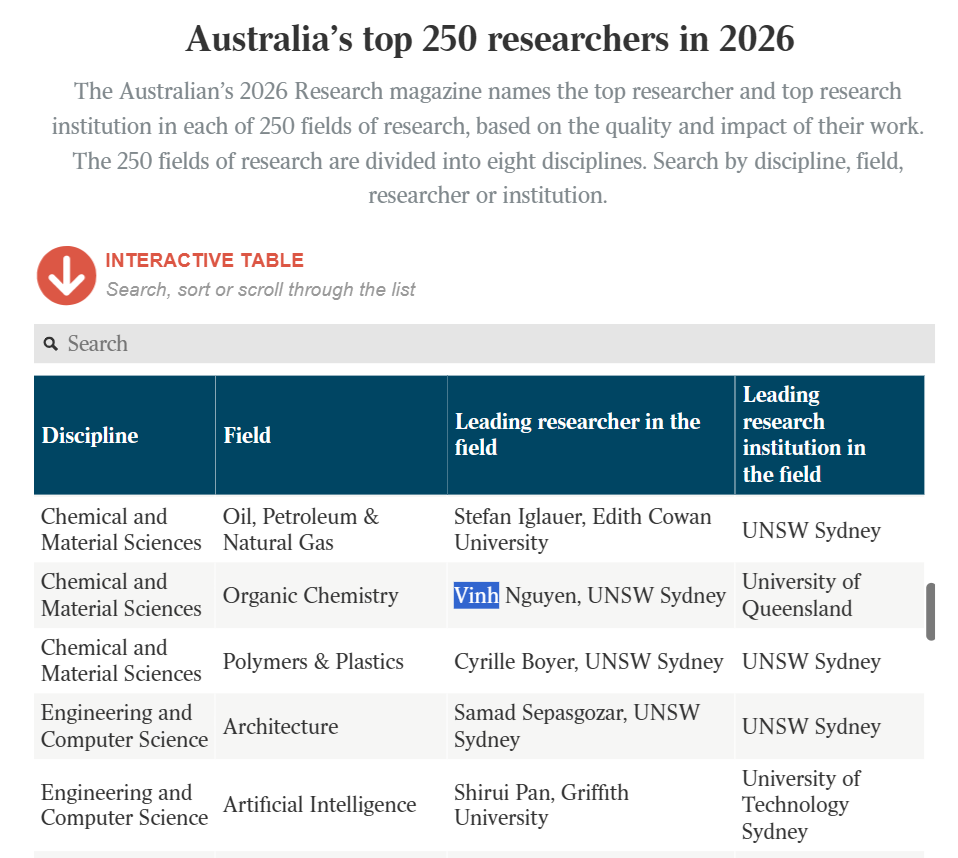958x858 pixels.
Task: Click the Organic Chemistry field cell
Action: tap(310, 596)
